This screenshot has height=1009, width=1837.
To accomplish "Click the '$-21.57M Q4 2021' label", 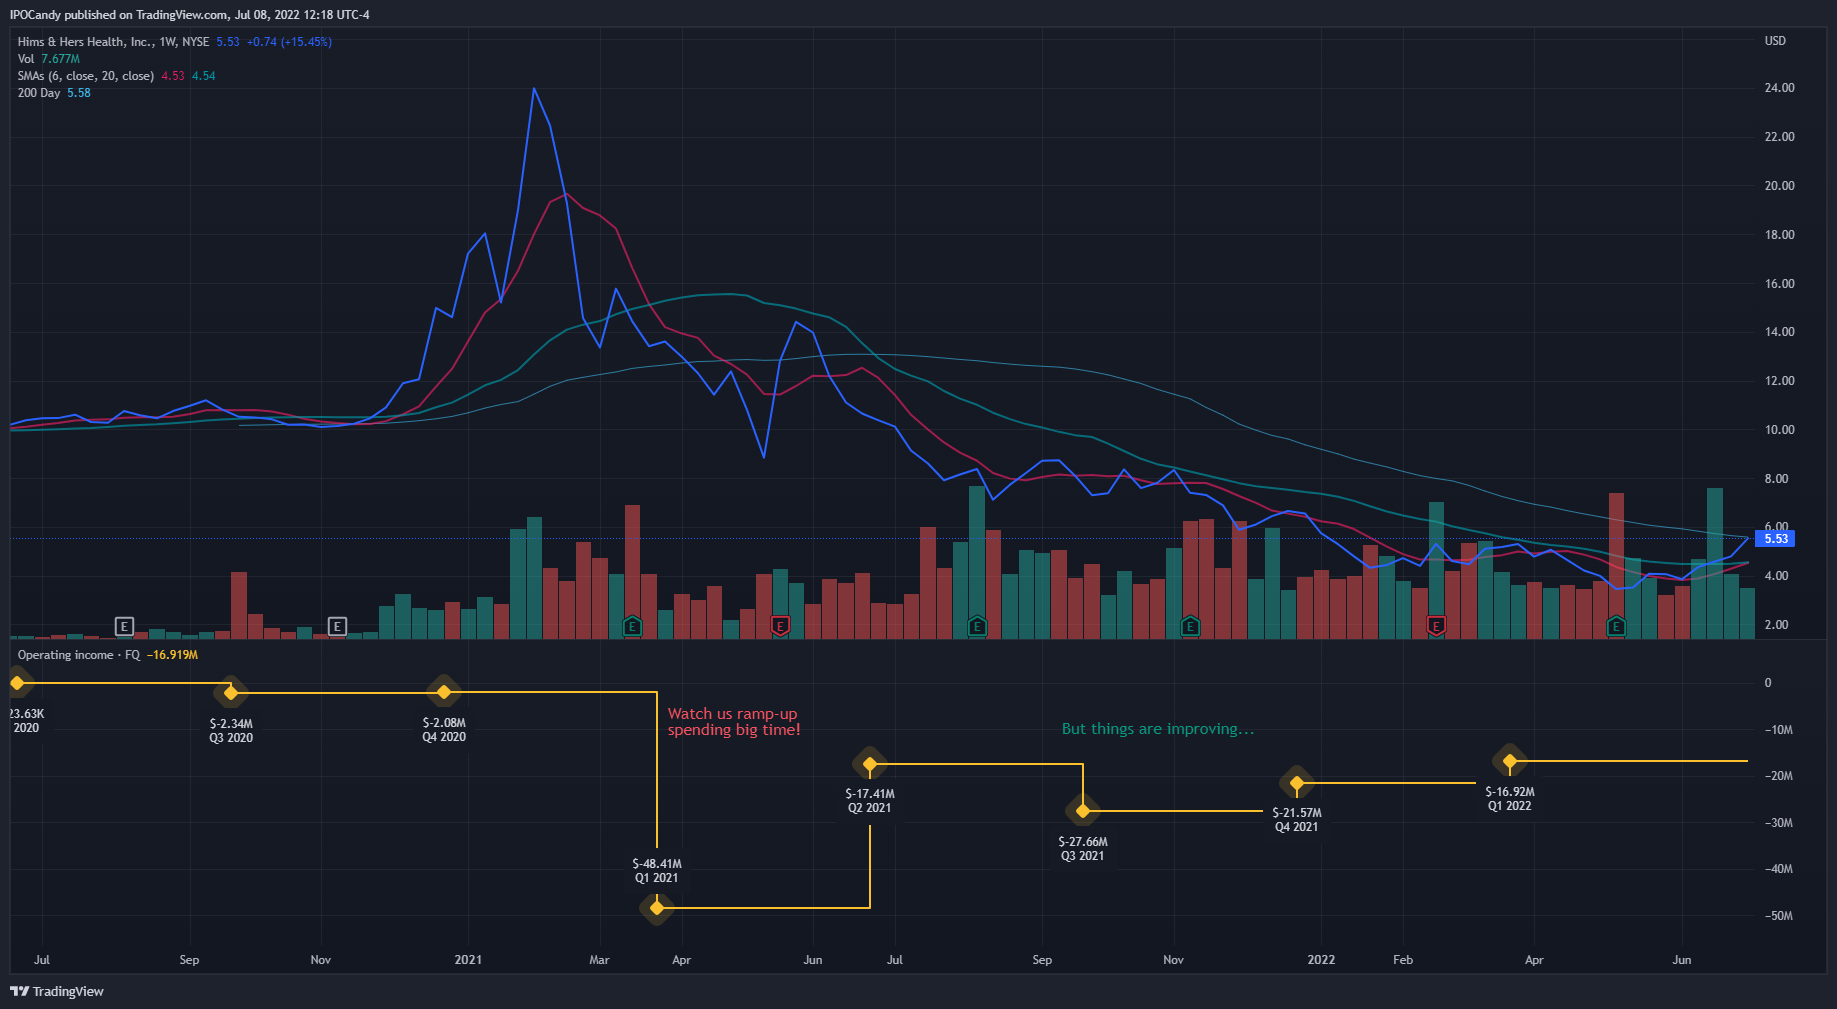I will tap(1297, 820).
